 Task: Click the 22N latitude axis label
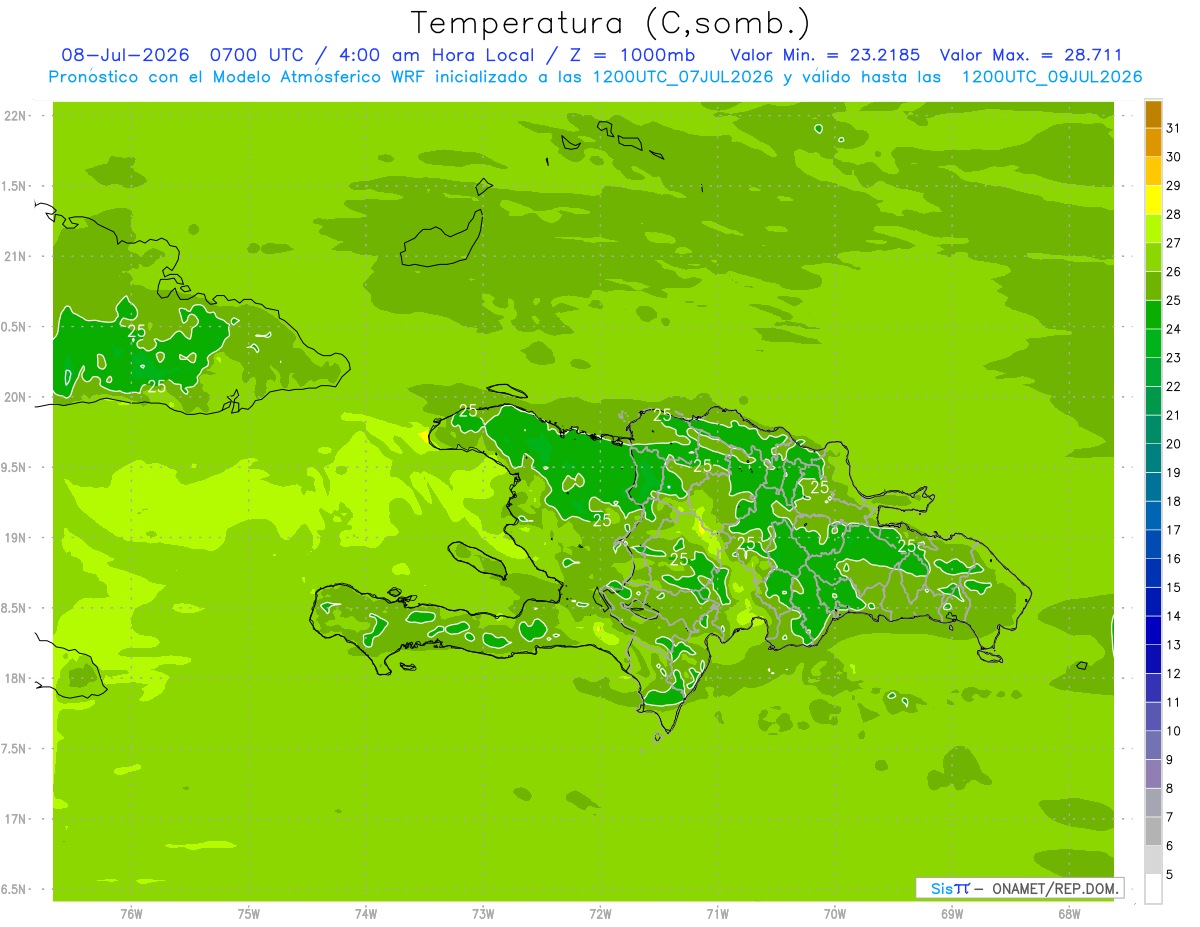click(x=16, y=116)
